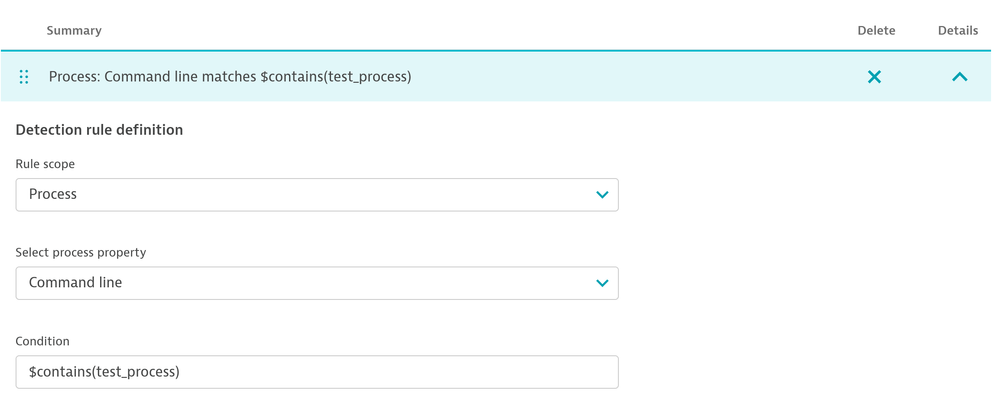Image resolution: width=998 pixels, height=400 pixels.
Task: Click the 'Select process property' label
Action: click(81, 253)
